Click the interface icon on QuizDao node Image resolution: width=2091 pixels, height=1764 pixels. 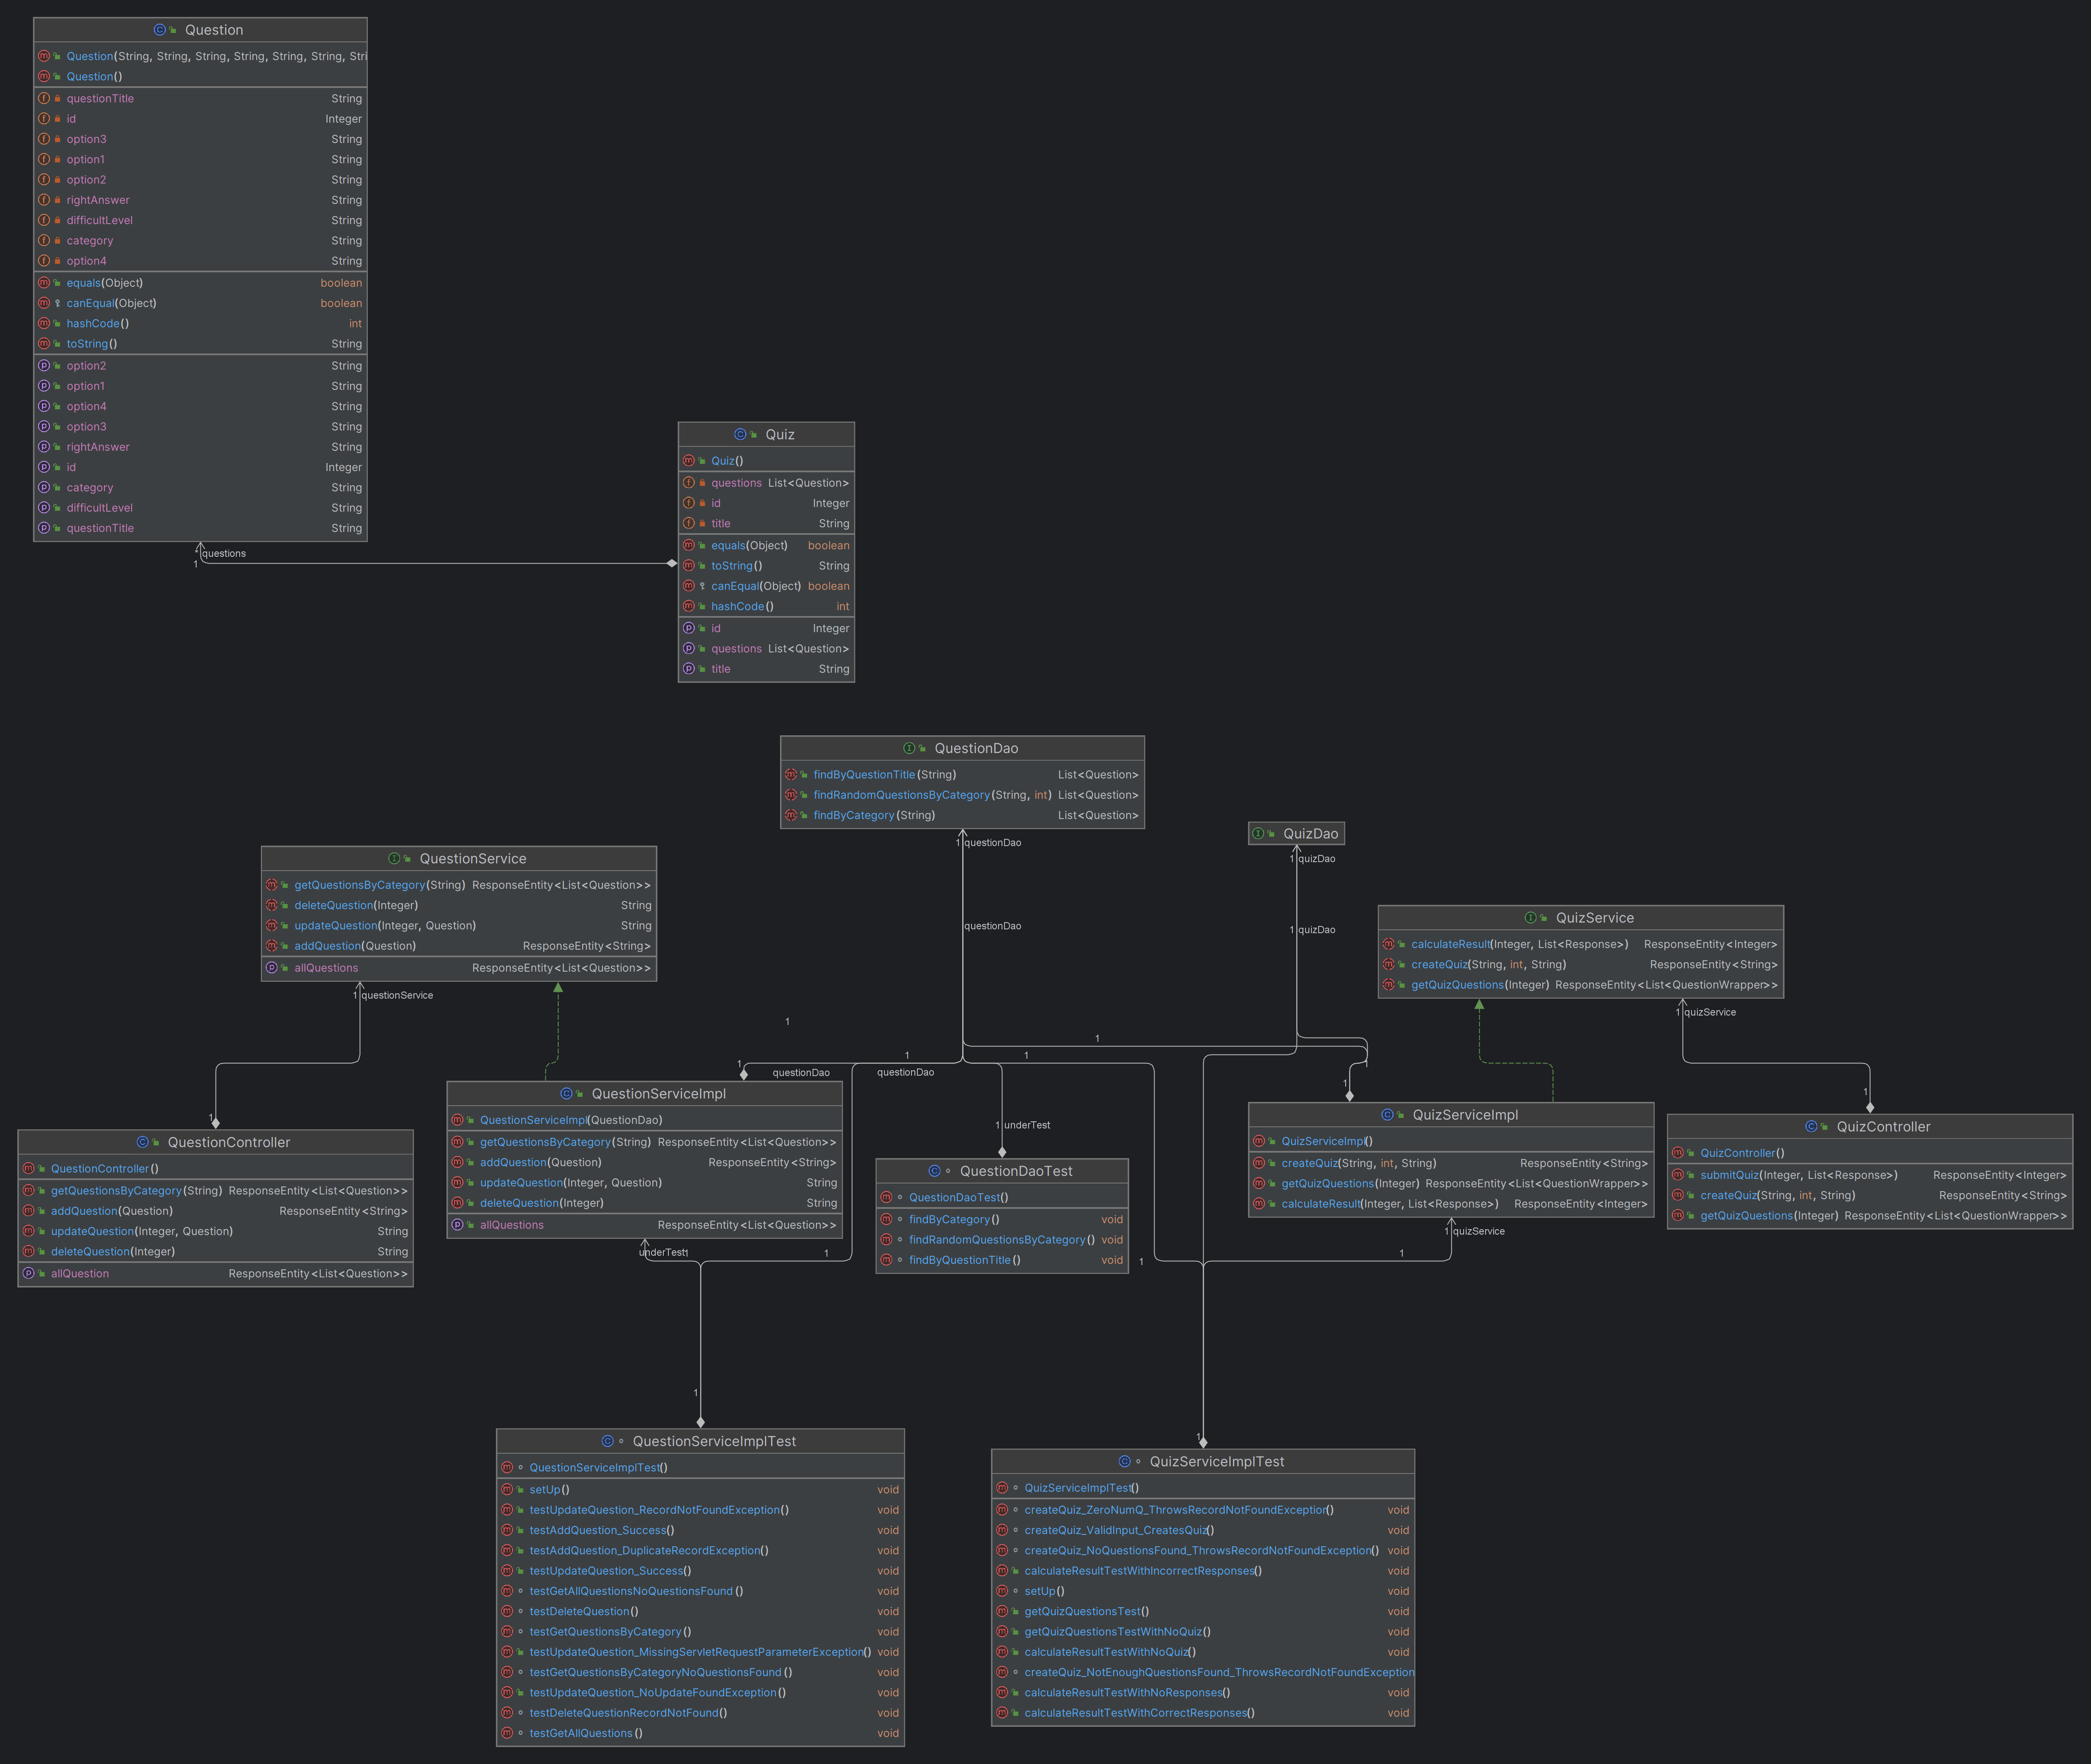point(1258,833)
